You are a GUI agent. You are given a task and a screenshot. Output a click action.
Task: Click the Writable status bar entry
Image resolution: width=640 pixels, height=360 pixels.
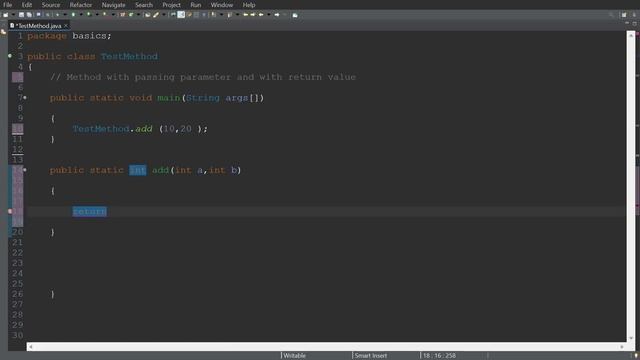(295, 356)
